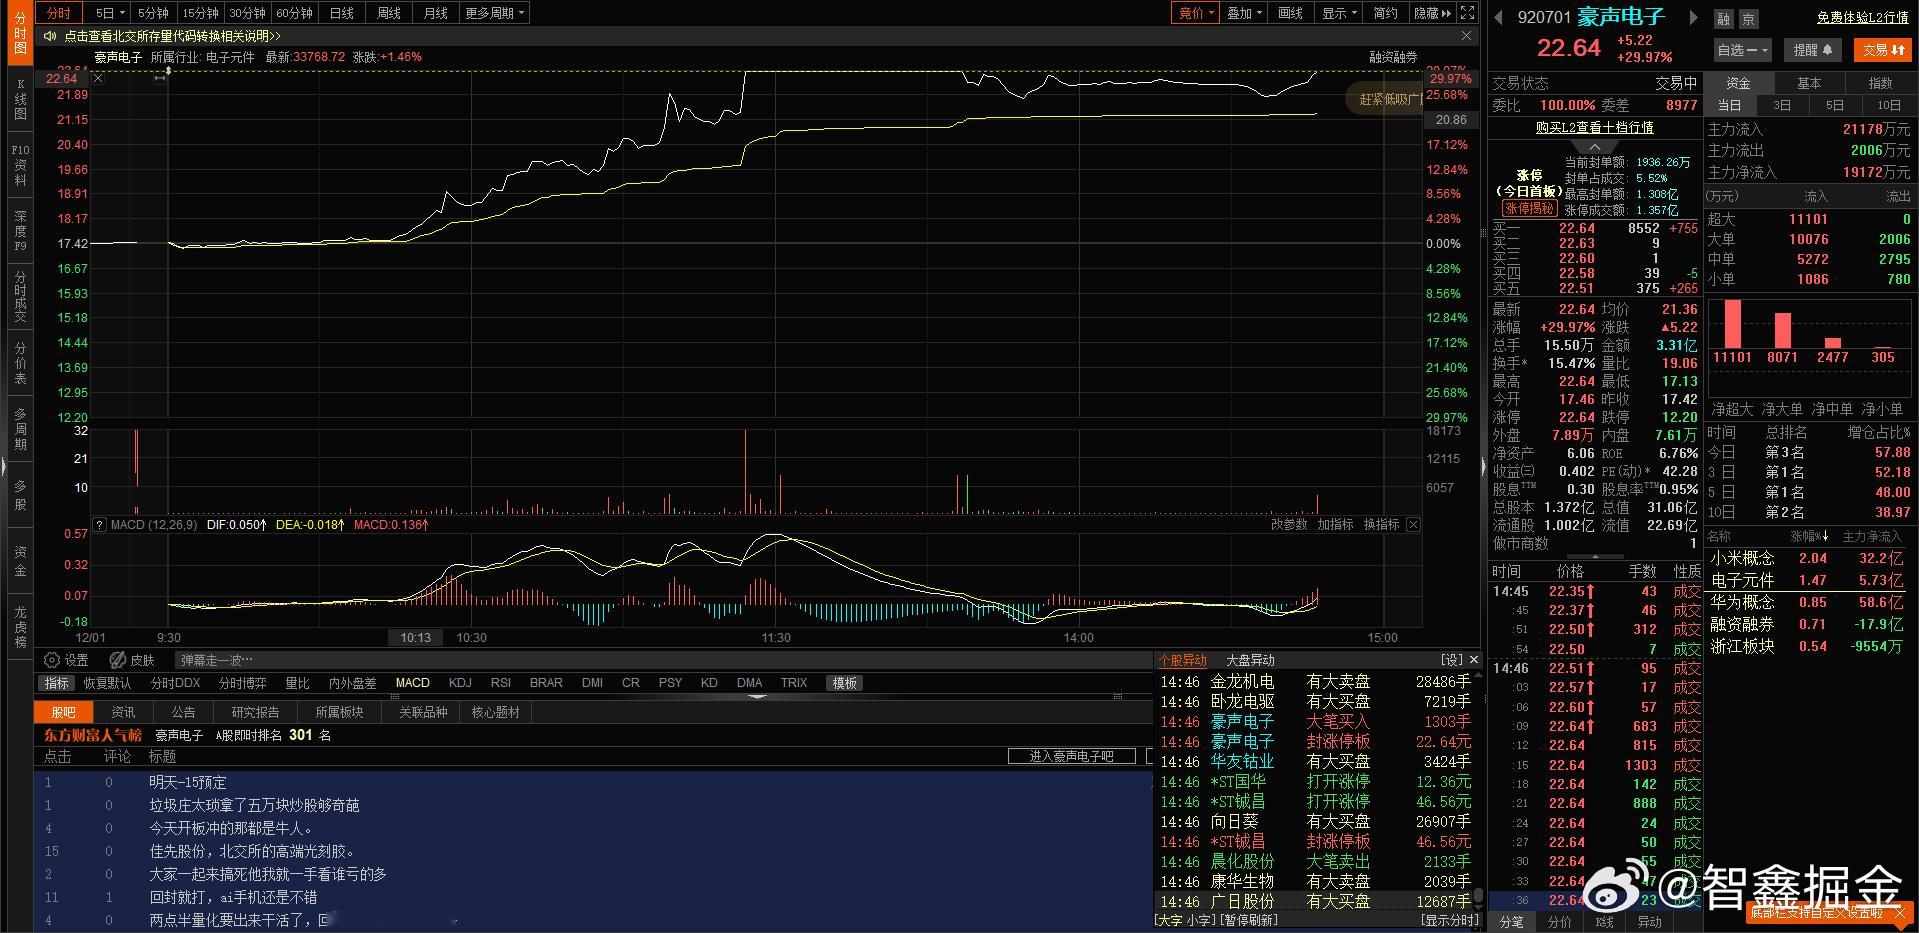1919x933 pixels.
Task: Select the 资讯 tab
Action: tap(123, 712)
